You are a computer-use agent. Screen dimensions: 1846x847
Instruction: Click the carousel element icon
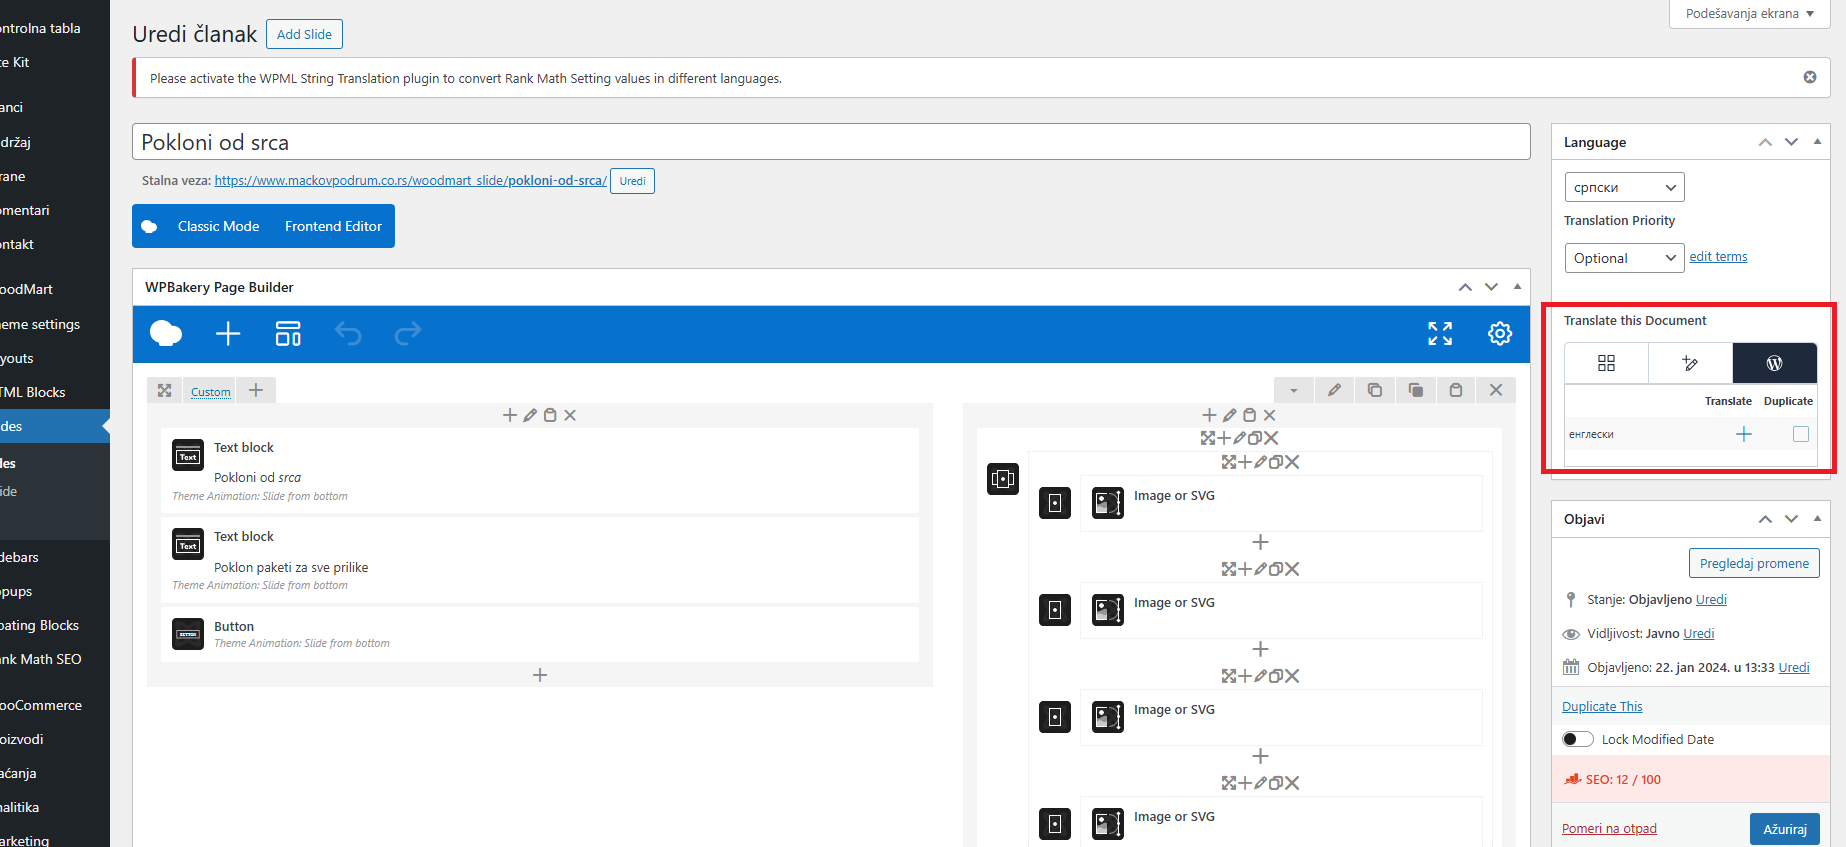click(x=1003, y=479)
